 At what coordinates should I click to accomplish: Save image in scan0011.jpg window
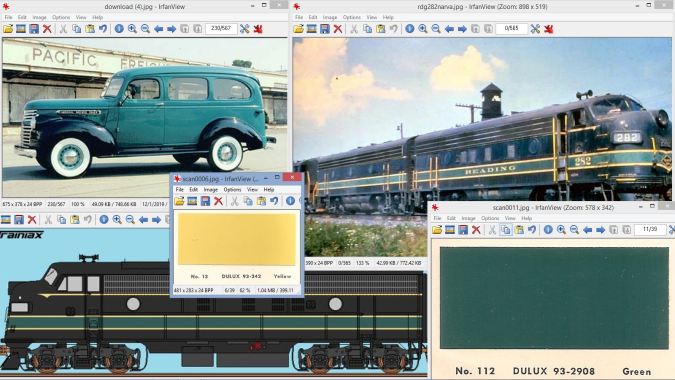[463, 230]
